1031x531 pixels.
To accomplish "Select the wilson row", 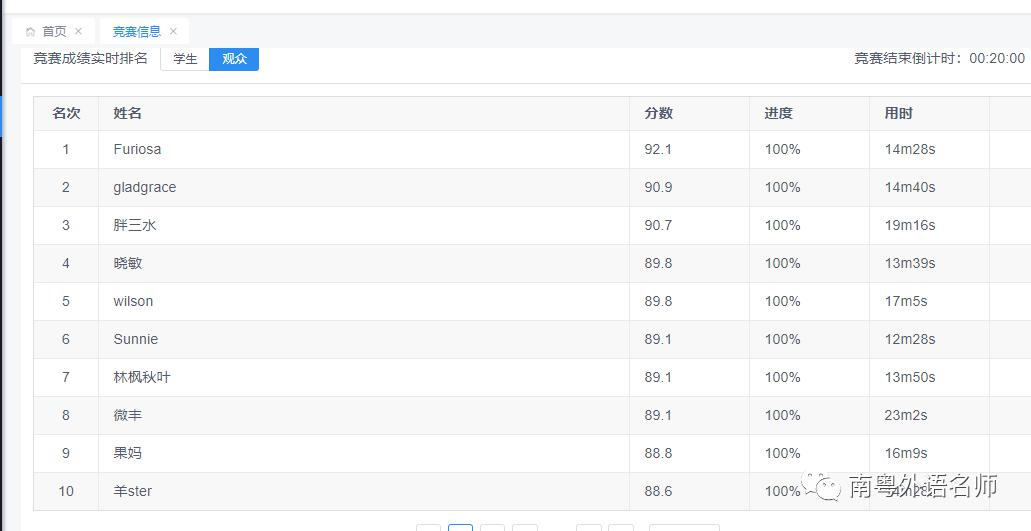I will pos(133,301).
